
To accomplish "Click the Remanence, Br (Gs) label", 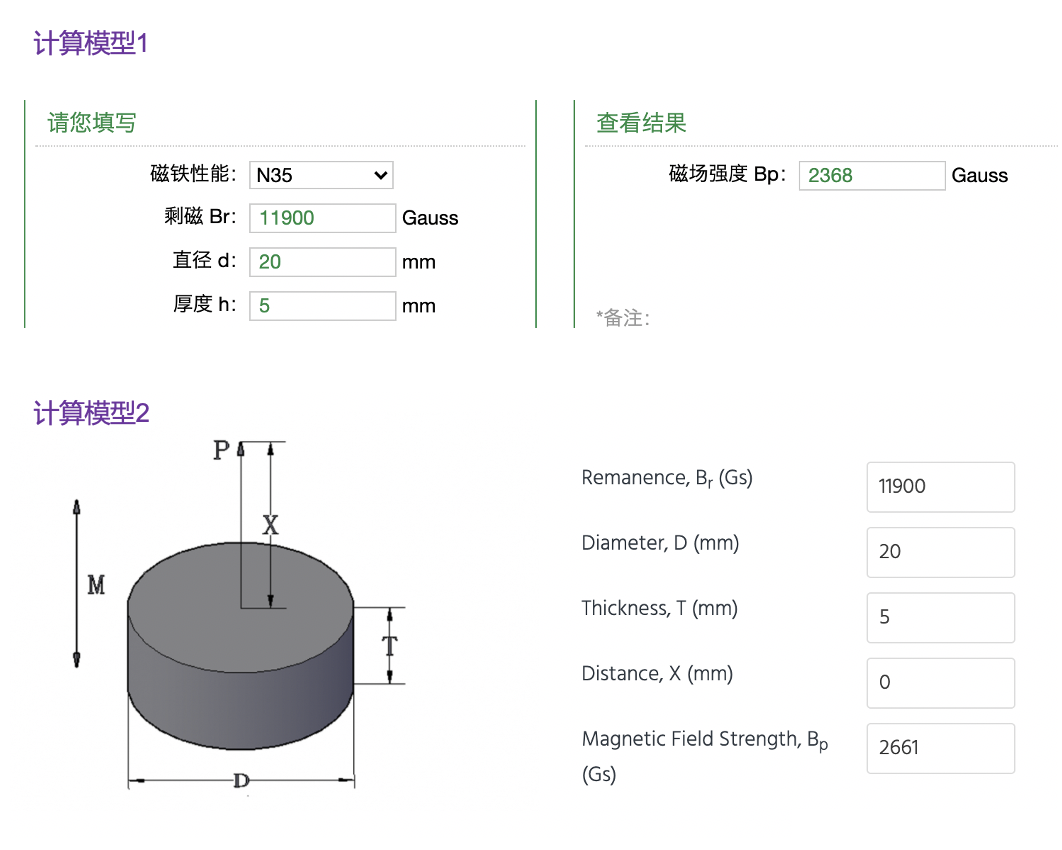I will click(x=667, y=478).
